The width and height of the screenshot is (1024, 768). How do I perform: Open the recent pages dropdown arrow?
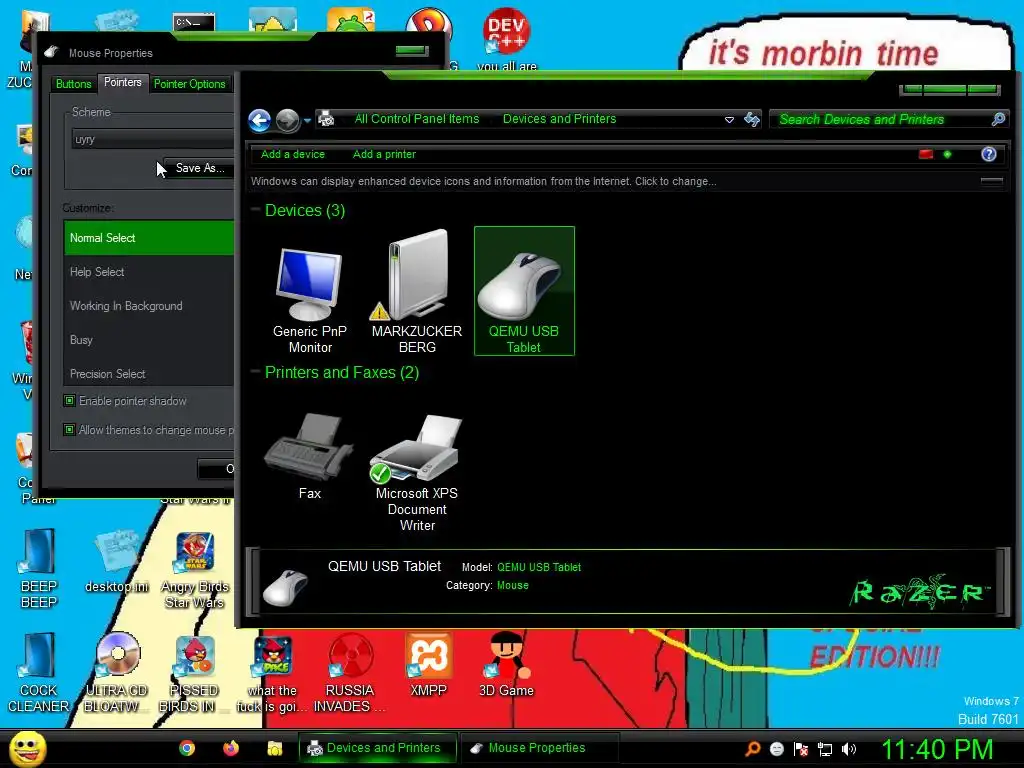click(x=307, y=120)
